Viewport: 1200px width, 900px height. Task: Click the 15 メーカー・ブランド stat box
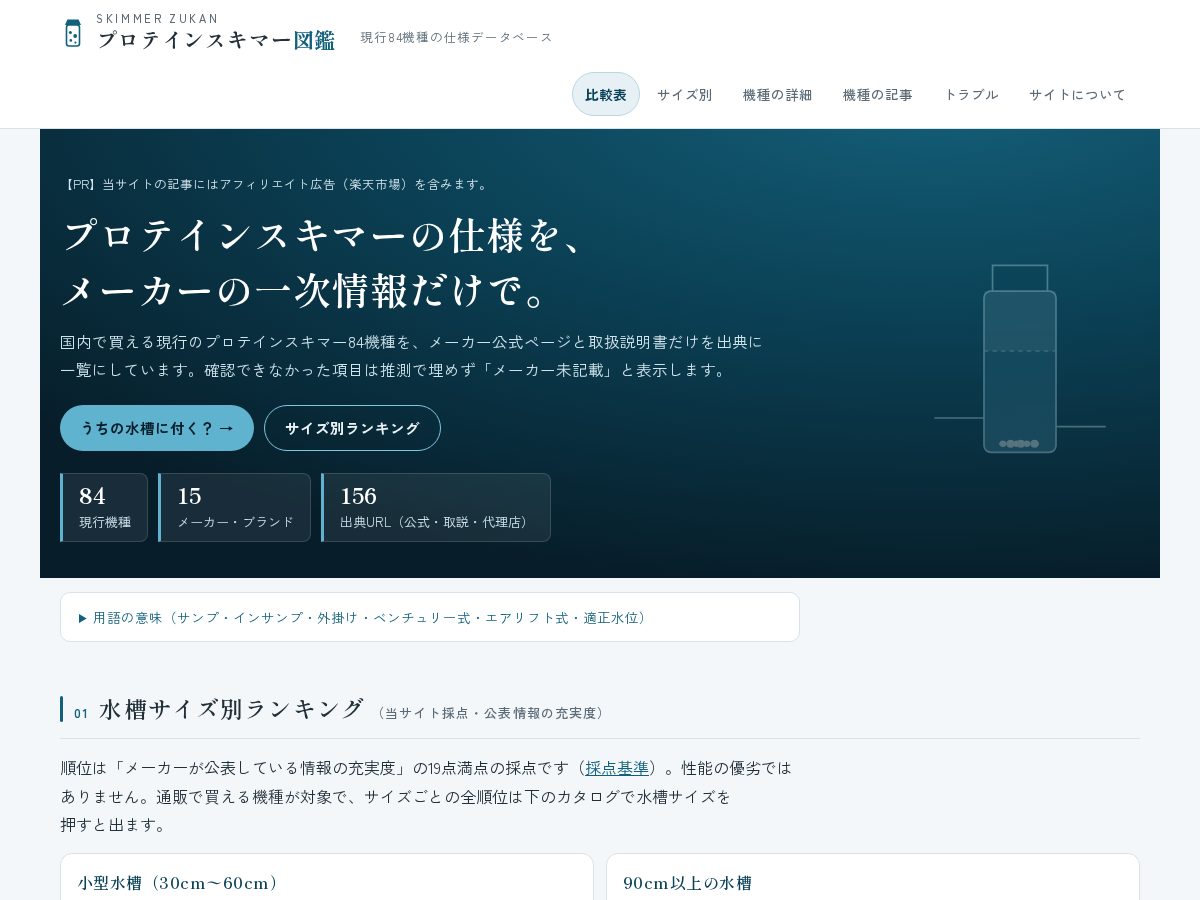tap(235, 507)
